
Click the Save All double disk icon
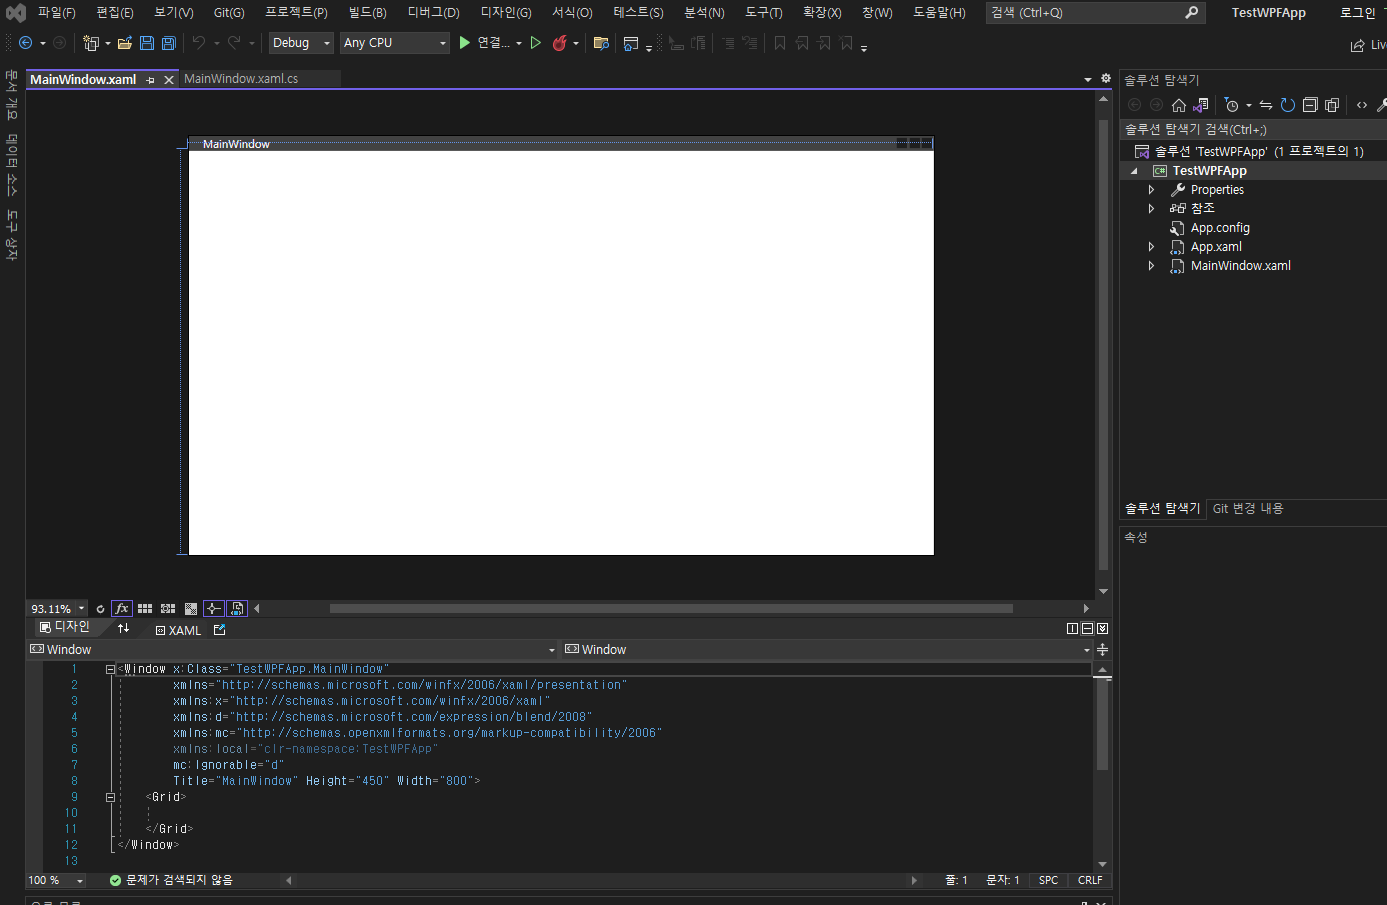coord(169,43)
